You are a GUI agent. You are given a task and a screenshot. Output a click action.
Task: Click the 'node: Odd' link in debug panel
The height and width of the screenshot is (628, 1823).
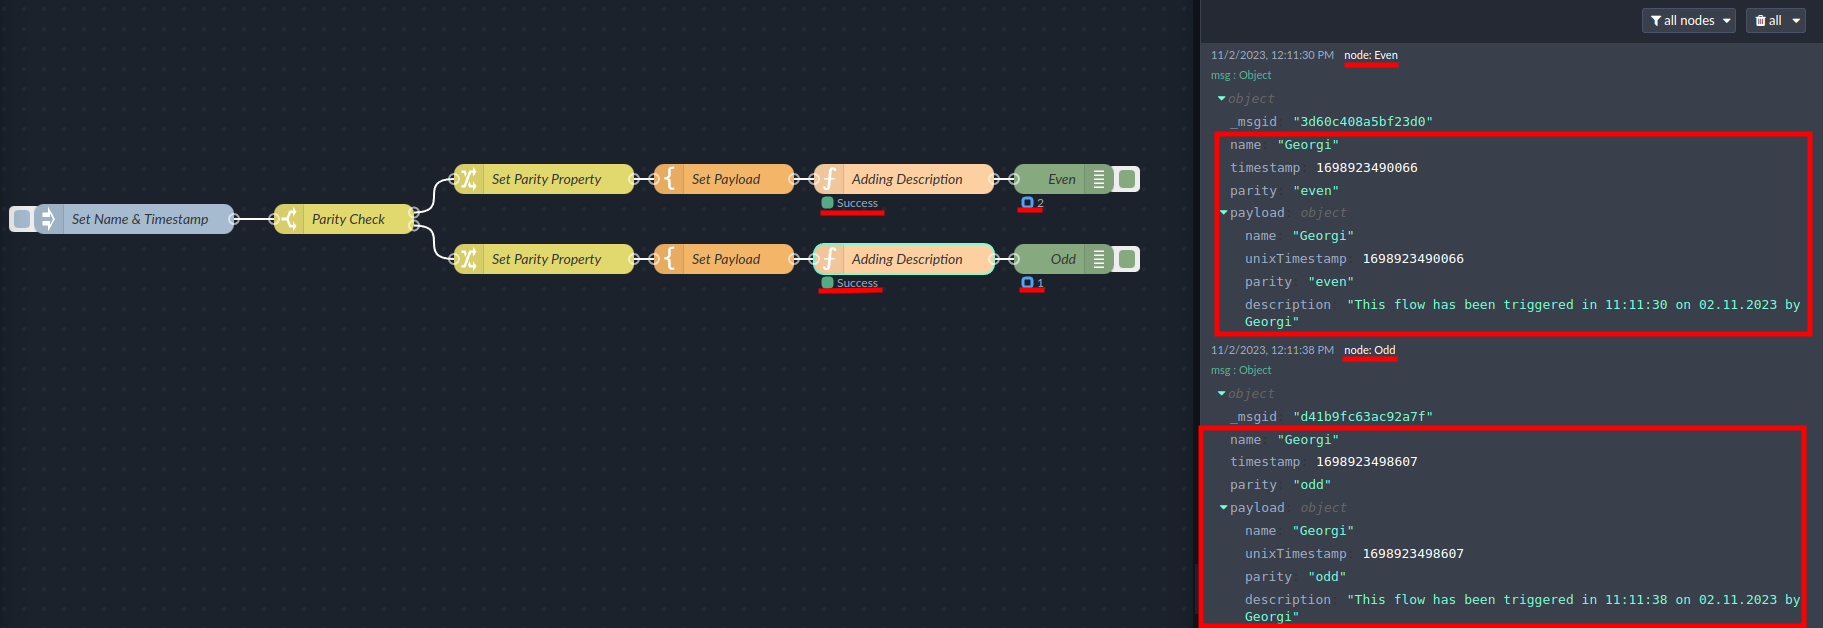tap(1369, 350)
